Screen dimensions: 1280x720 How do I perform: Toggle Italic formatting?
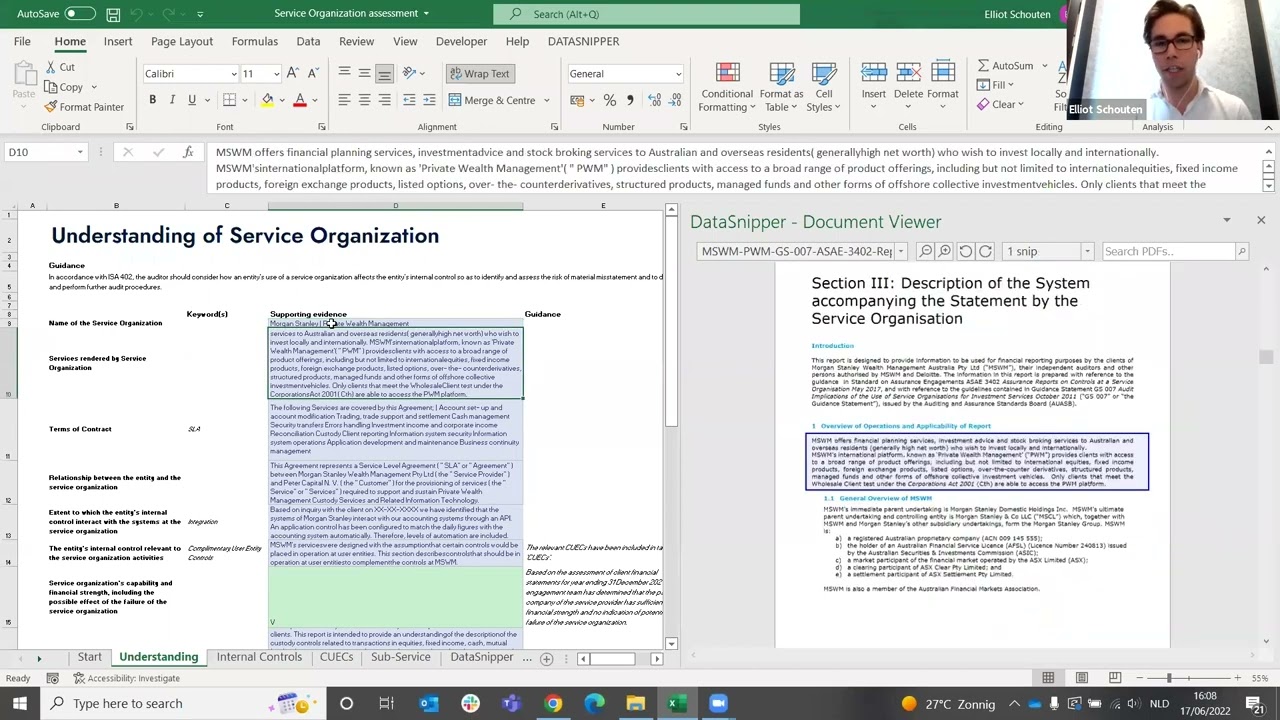172,100
